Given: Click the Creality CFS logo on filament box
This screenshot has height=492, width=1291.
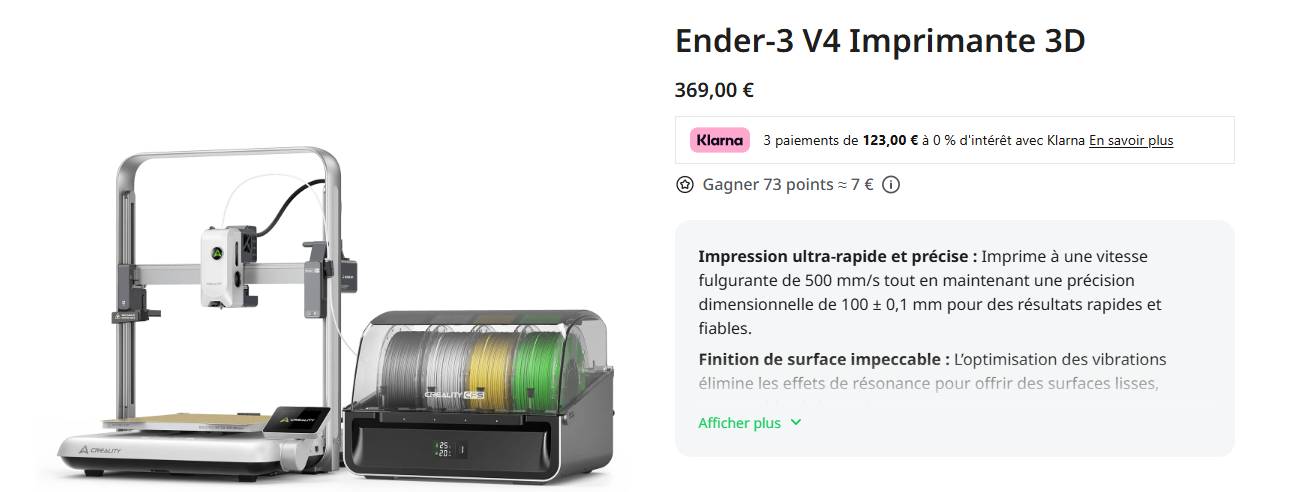Looking at the screenshot, I should pyautogui.click(x=456, y=394).
